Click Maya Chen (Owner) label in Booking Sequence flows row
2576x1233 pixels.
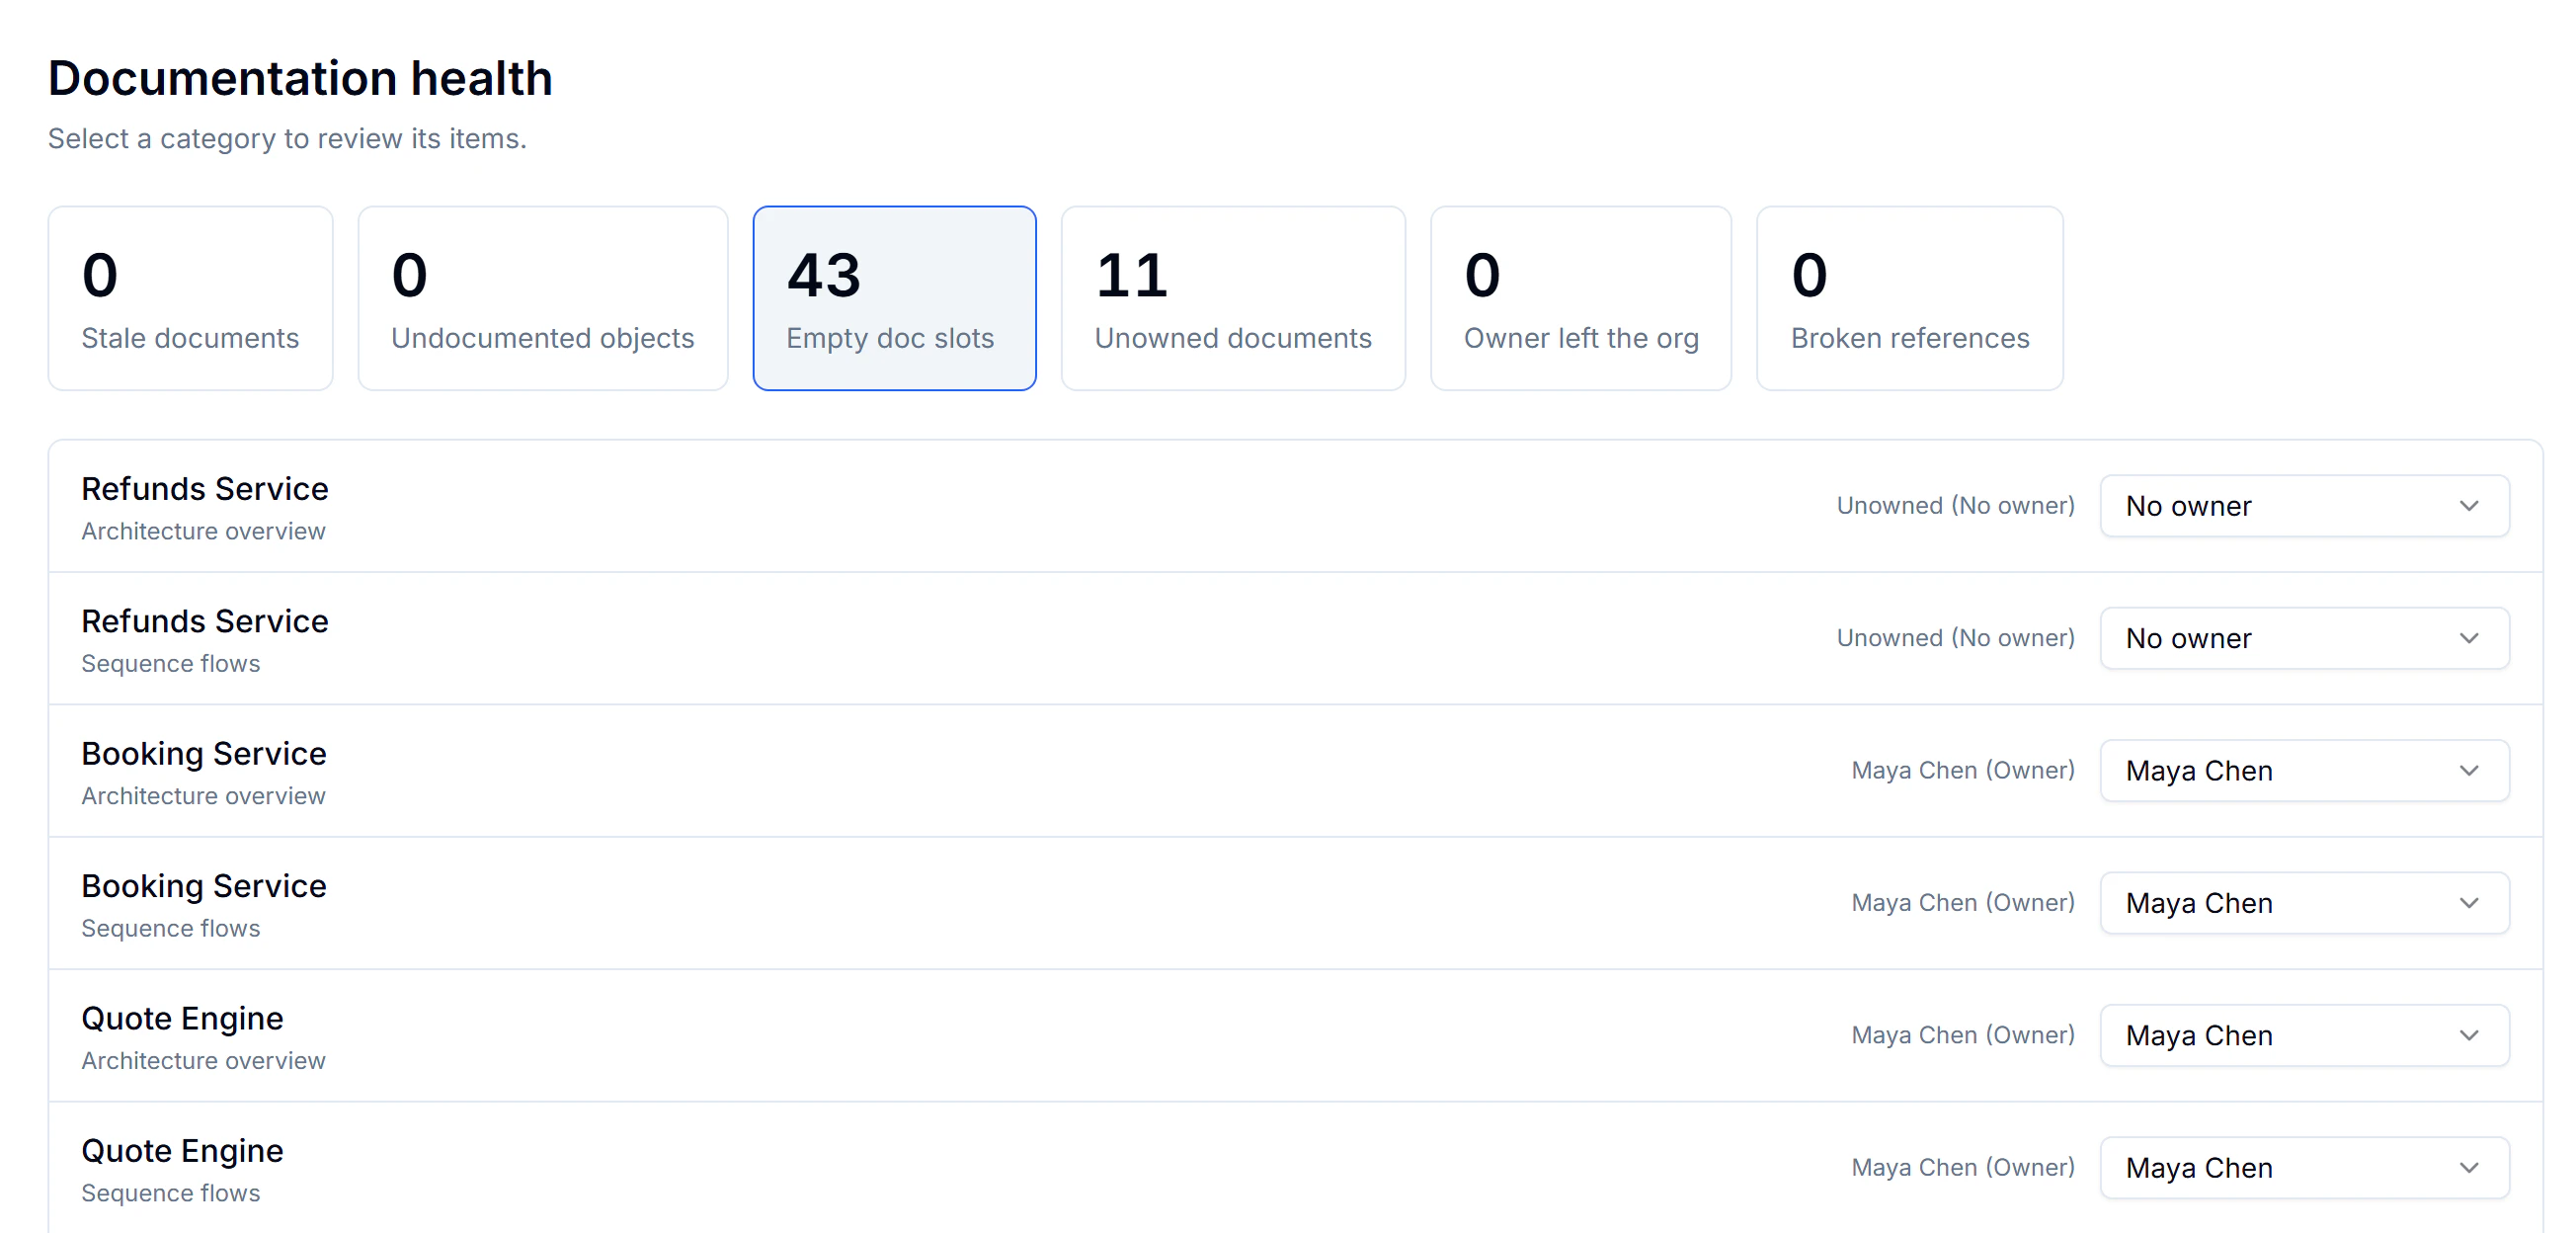point(1962,902)
